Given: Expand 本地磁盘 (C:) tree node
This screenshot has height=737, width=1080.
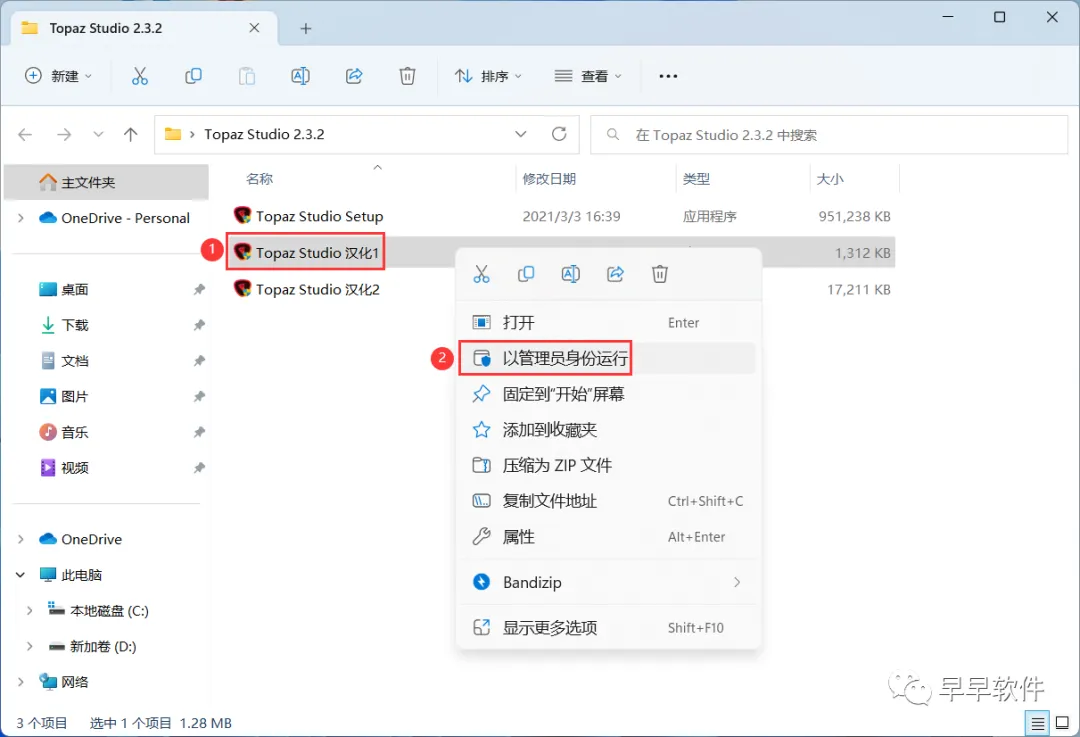Looking at the screenshot, I should tap(30, 610).
